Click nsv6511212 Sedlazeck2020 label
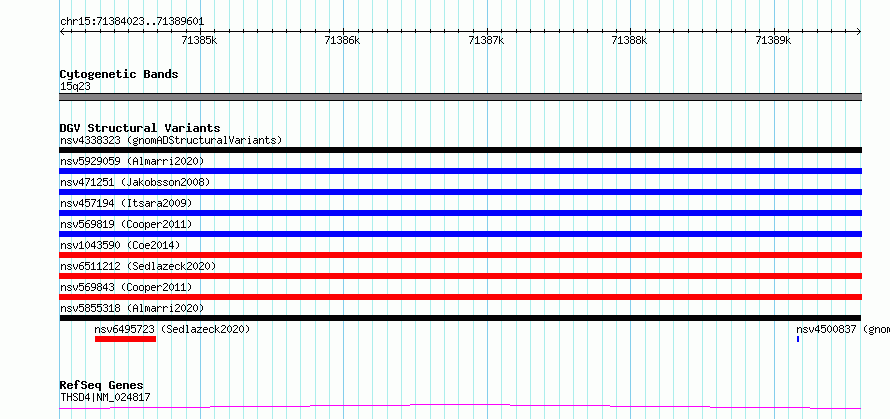Image resolution: width=890 pixels, height=419 pixels. point(138,266)
